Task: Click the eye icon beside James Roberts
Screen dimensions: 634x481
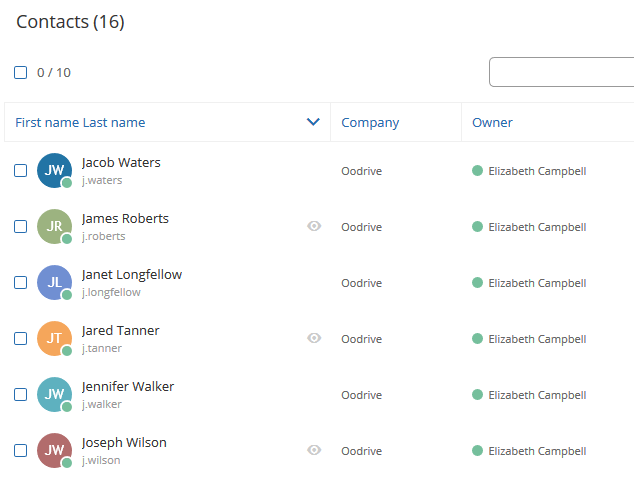Action: (x=314, y=226)
